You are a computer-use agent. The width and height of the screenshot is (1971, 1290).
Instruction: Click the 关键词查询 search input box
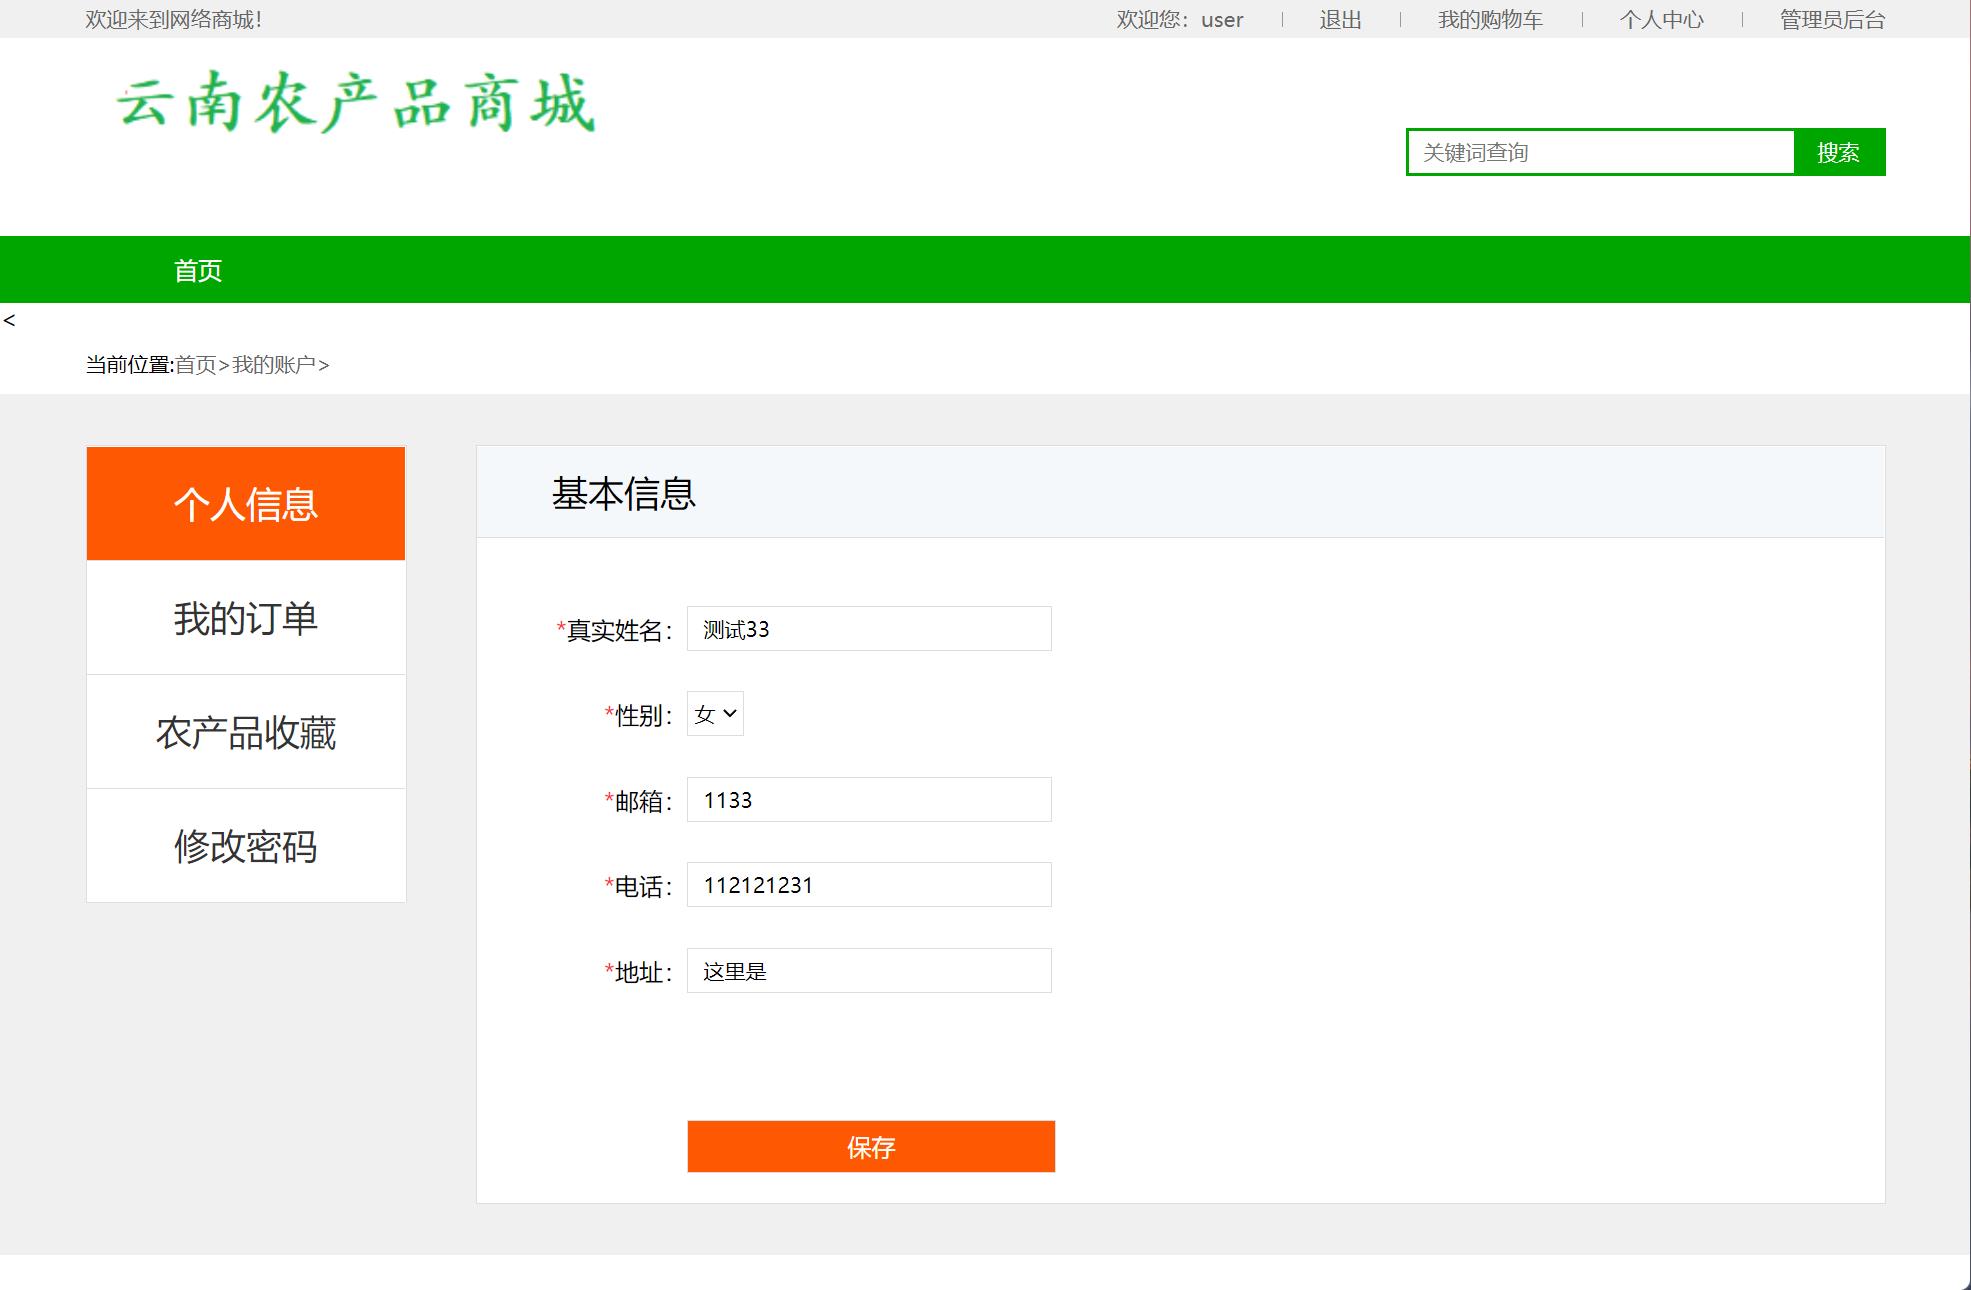1600,152
